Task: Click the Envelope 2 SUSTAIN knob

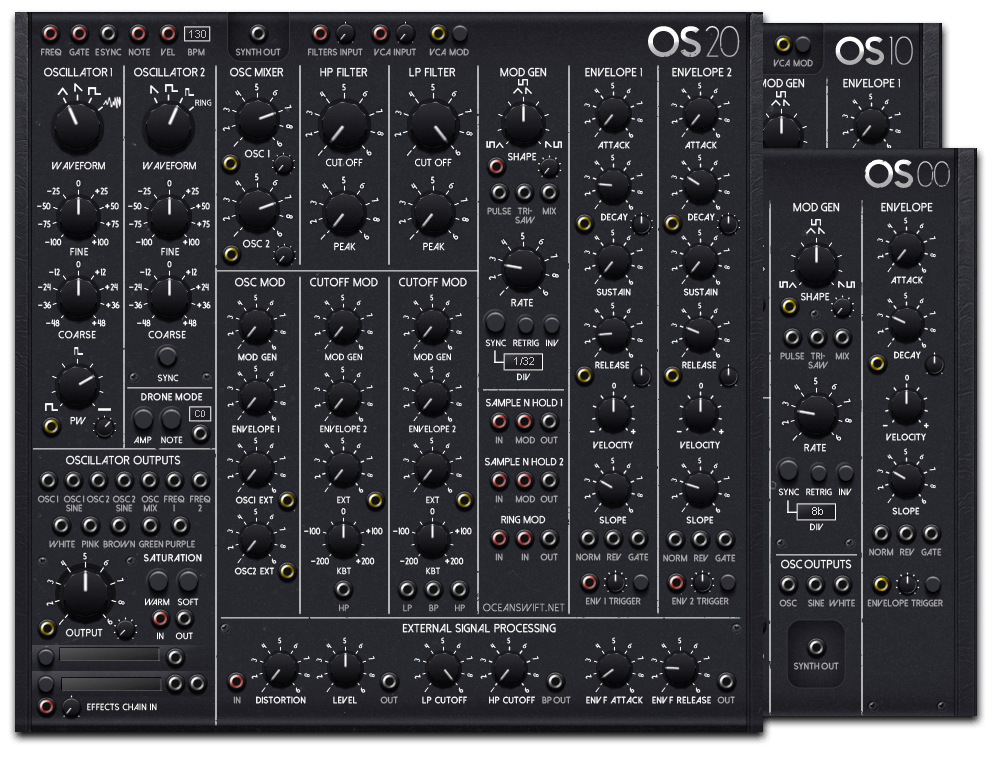Action: coord(700,262)
